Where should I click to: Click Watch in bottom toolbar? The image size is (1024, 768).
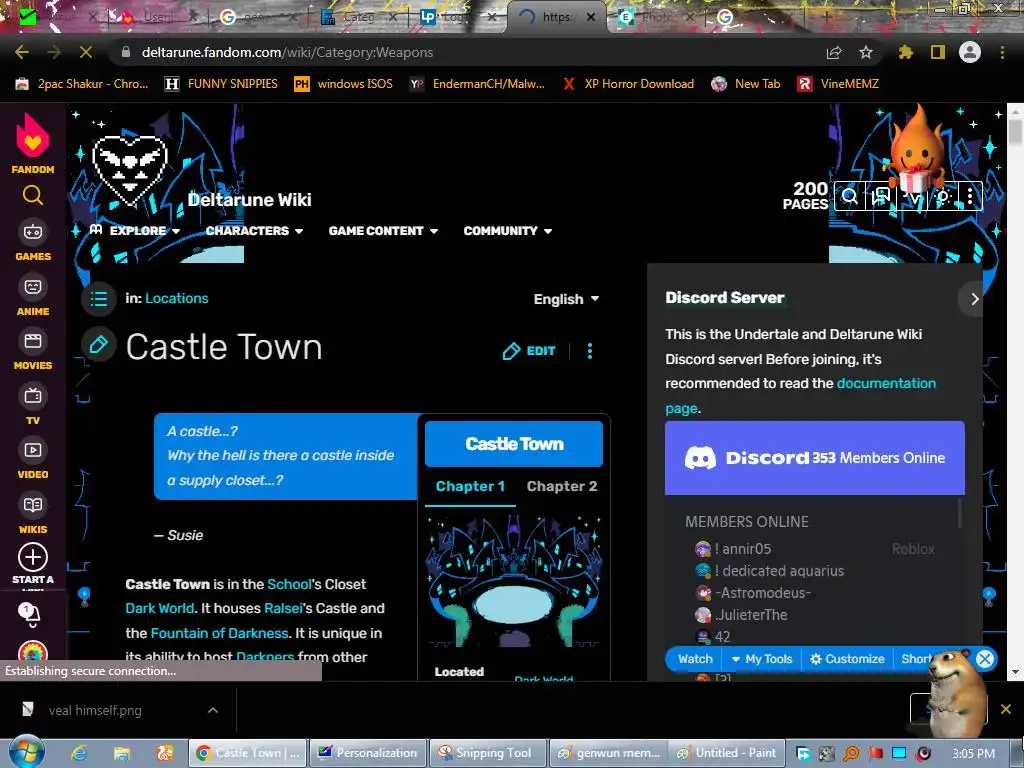coord(695,659)
